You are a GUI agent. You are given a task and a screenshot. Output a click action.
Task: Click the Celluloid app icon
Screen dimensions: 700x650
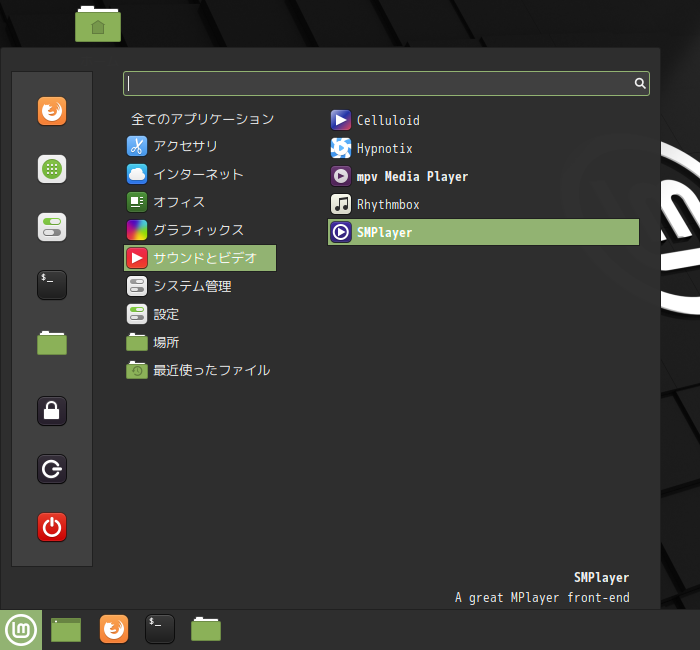[341, 120]
